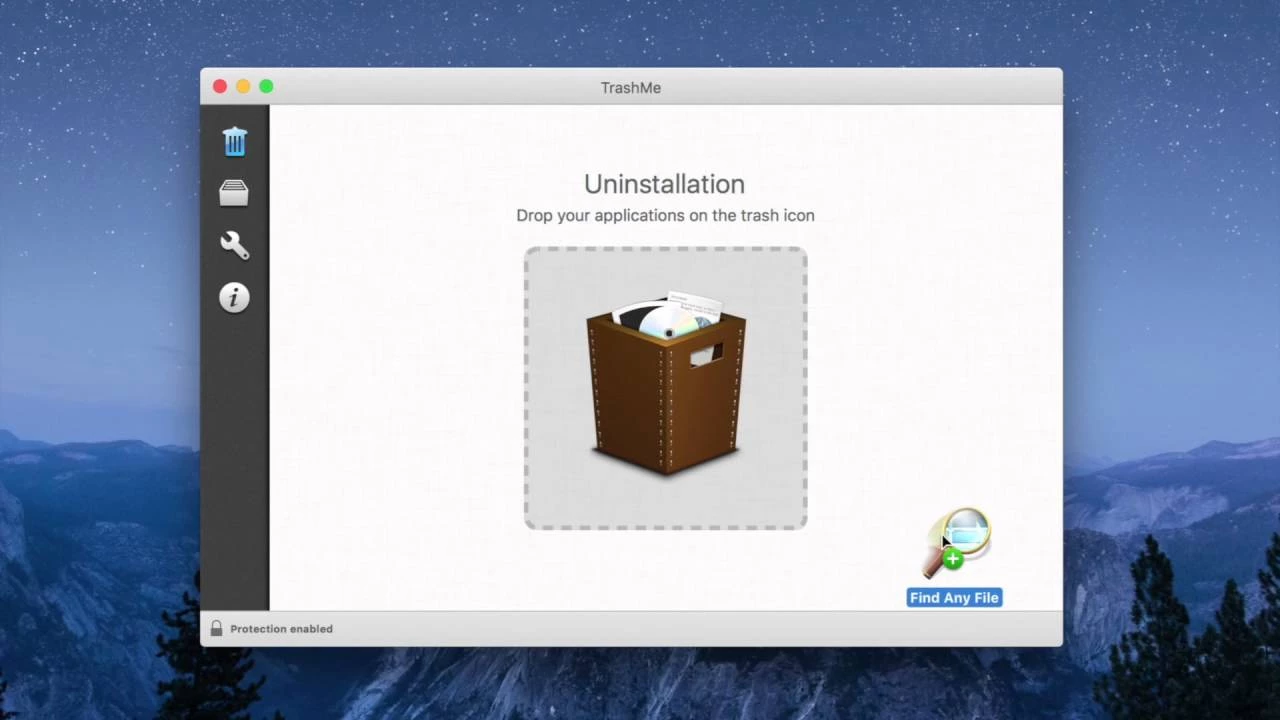
Task: Minimize TrashMe with the yellow button
Action: (x=243, y=87)
